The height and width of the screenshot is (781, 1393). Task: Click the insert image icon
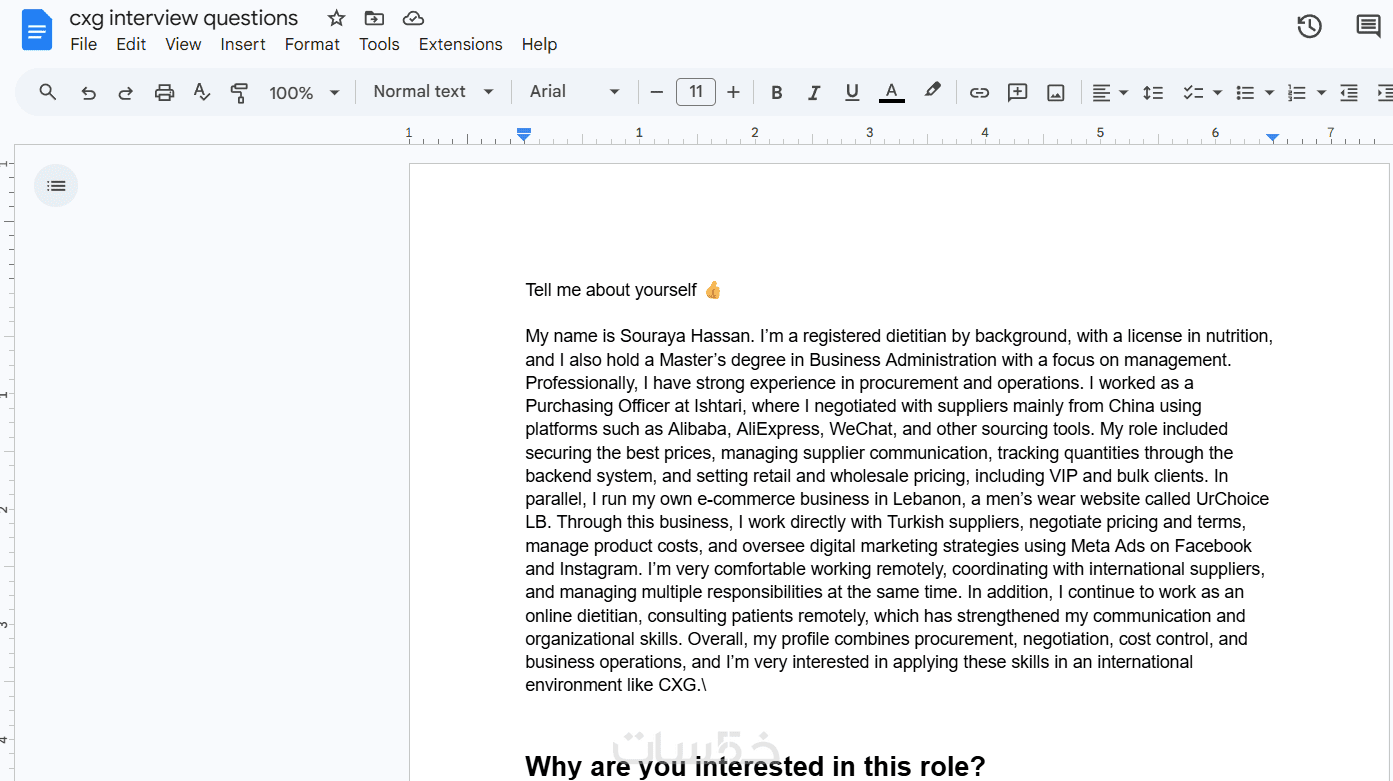(1055, 93)
